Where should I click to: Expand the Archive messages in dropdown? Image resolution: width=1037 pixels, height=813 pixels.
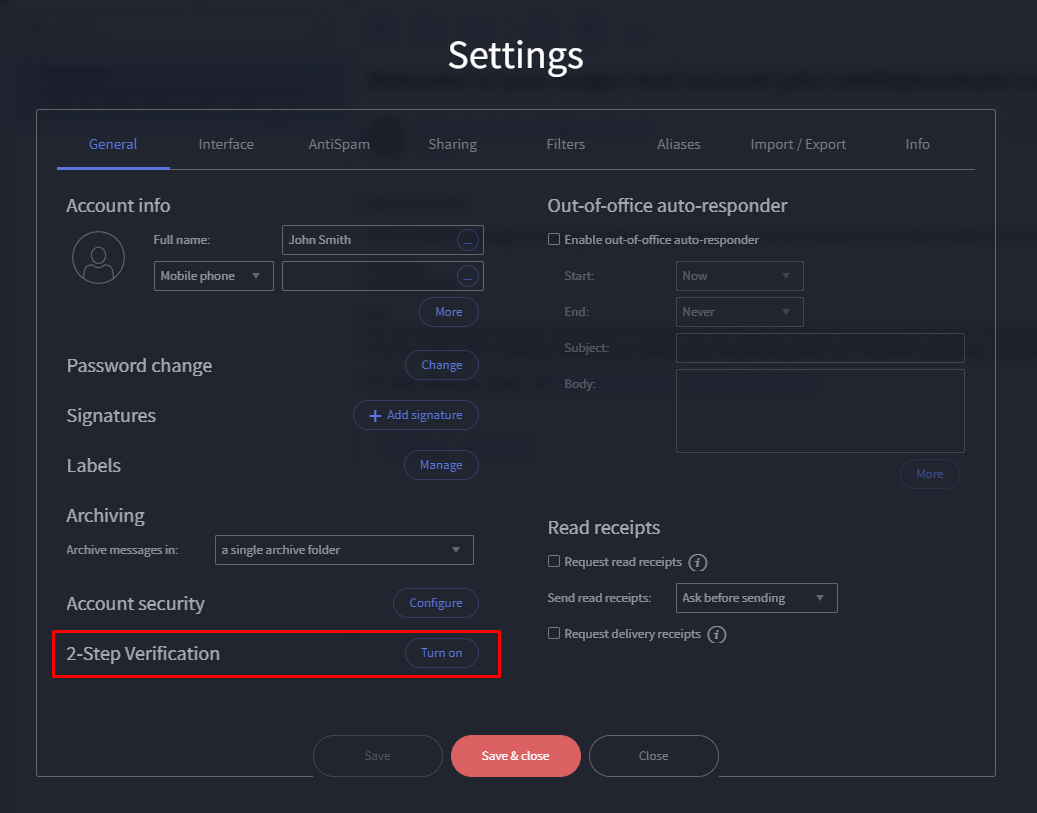click(x=344, y=550)
